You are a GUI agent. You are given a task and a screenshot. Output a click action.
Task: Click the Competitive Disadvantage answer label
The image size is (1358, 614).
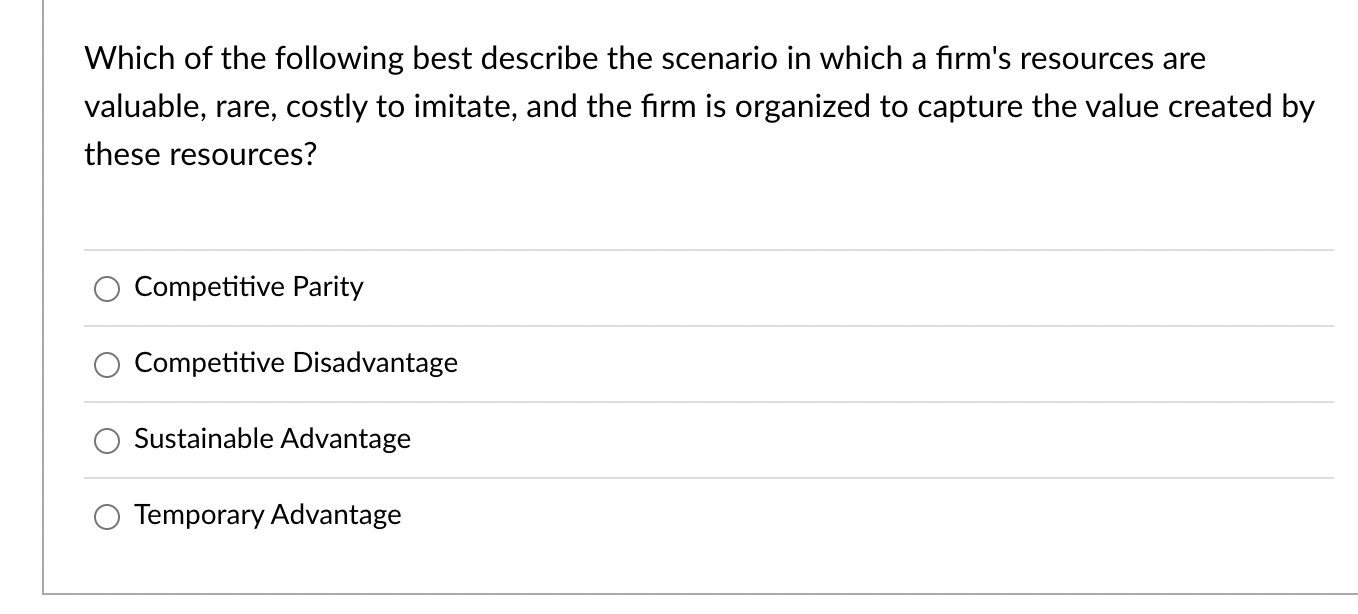pyautogui.click(x=296, y=364)
